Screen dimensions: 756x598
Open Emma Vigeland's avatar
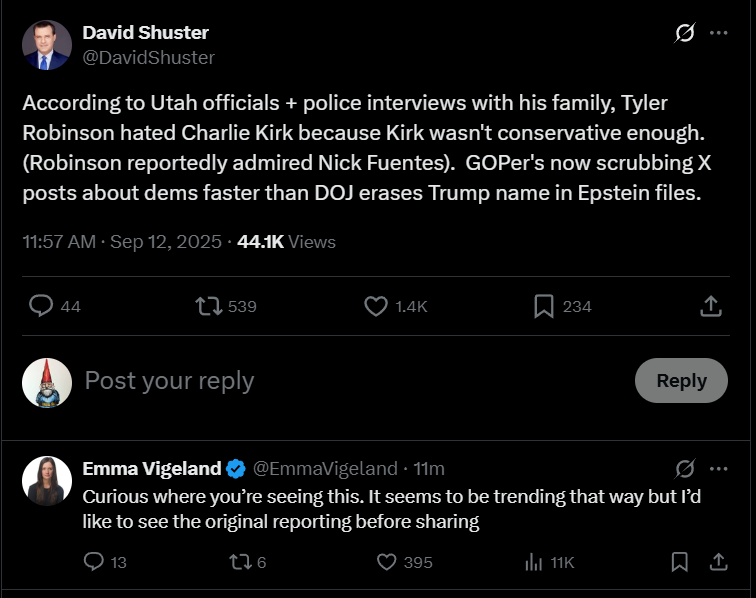[x=47, y=480]
